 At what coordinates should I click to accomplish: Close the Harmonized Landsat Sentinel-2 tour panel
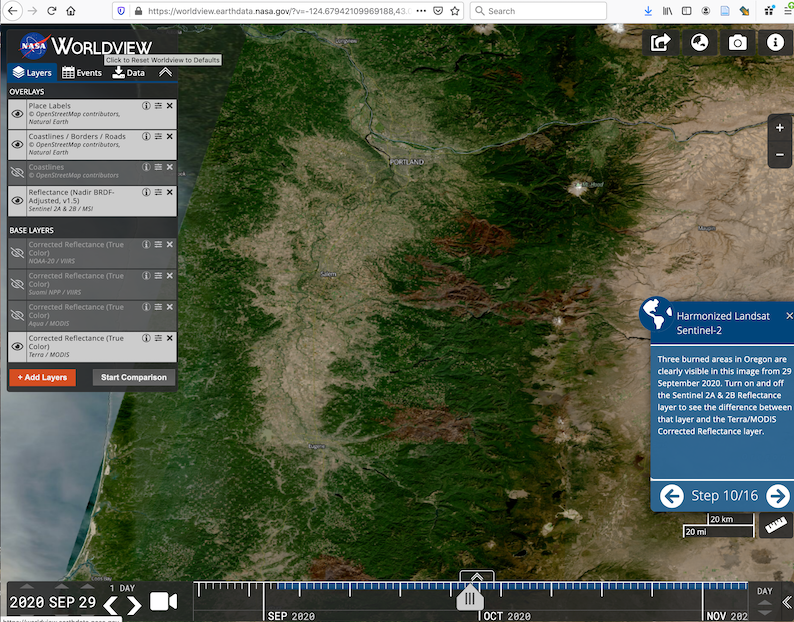click(x=789, y=316)
